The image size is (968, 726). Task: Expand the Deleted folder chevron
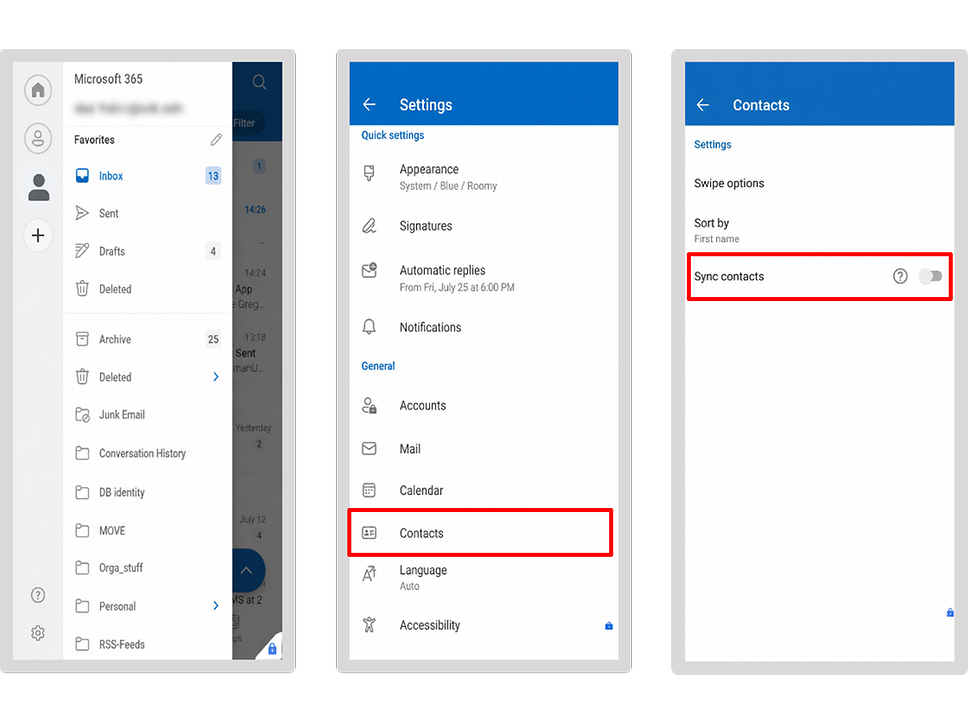215,377
